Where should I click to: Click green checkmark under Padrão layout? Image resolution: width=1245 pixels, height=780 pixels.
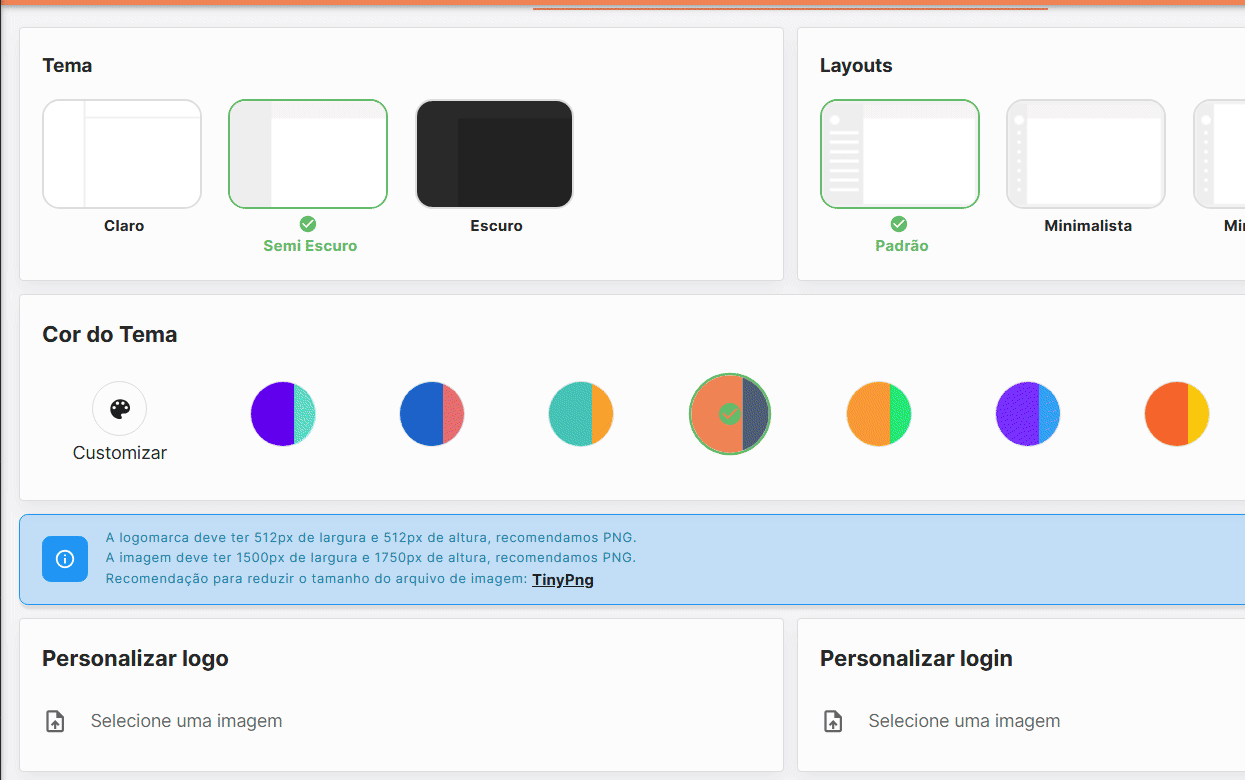tap(899, 224)
